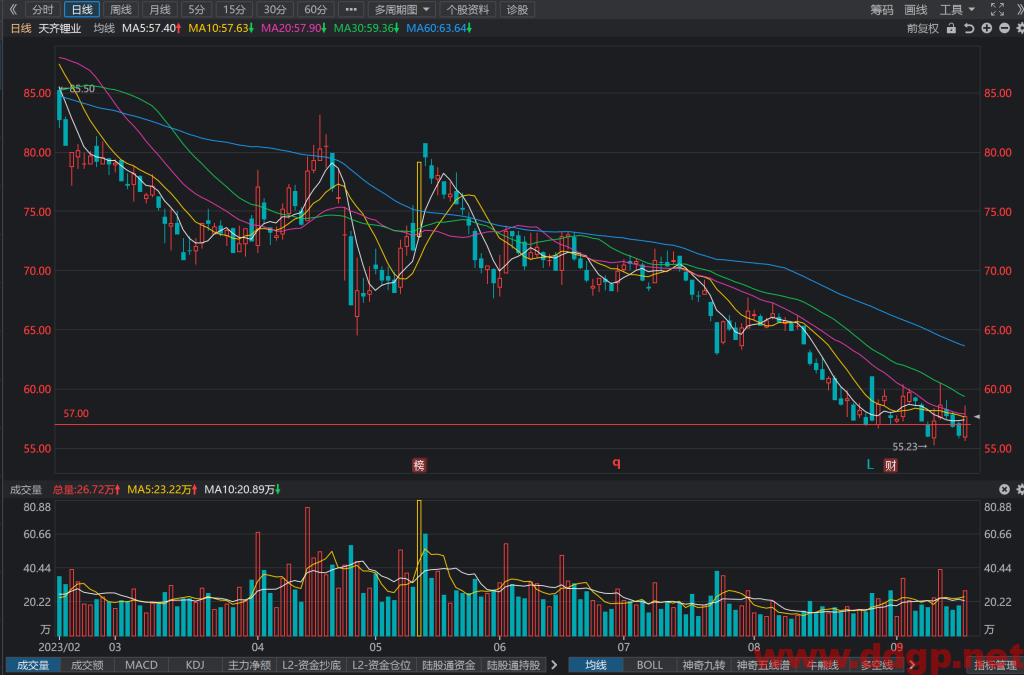
Task: Collapse the left panel with double-arrow icon
Action: coord(13,9)
